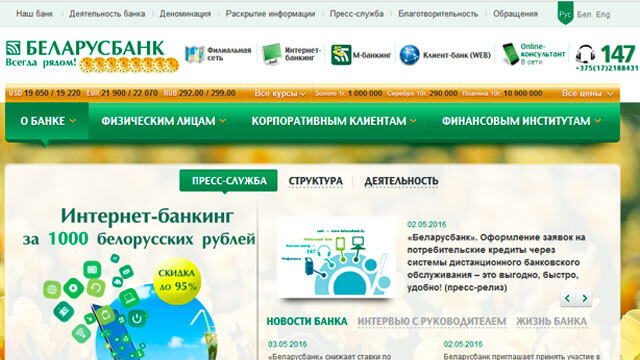Switch language to Eng

pyautogui.click(x=603, y=14)
